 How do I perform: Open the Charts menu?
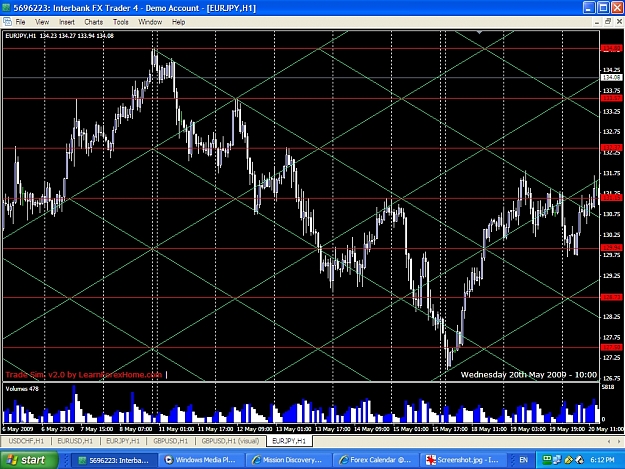94,22
